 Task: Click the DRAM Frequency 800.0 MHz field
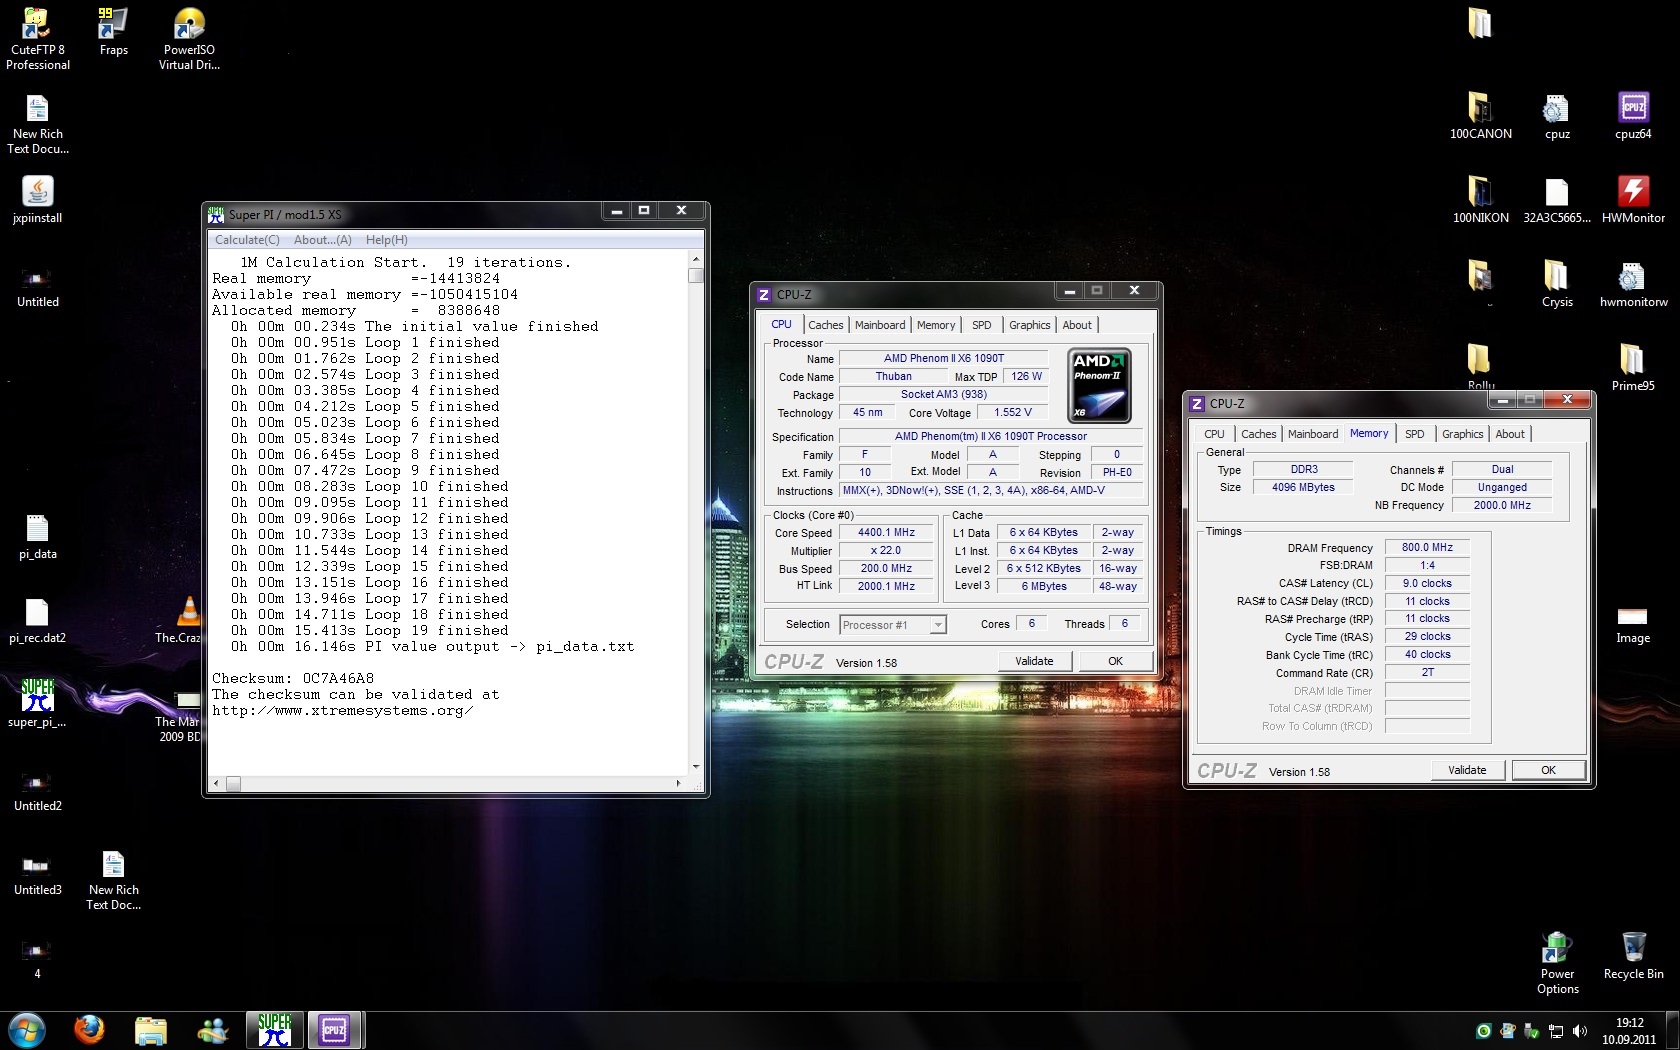click(1427, 547)
